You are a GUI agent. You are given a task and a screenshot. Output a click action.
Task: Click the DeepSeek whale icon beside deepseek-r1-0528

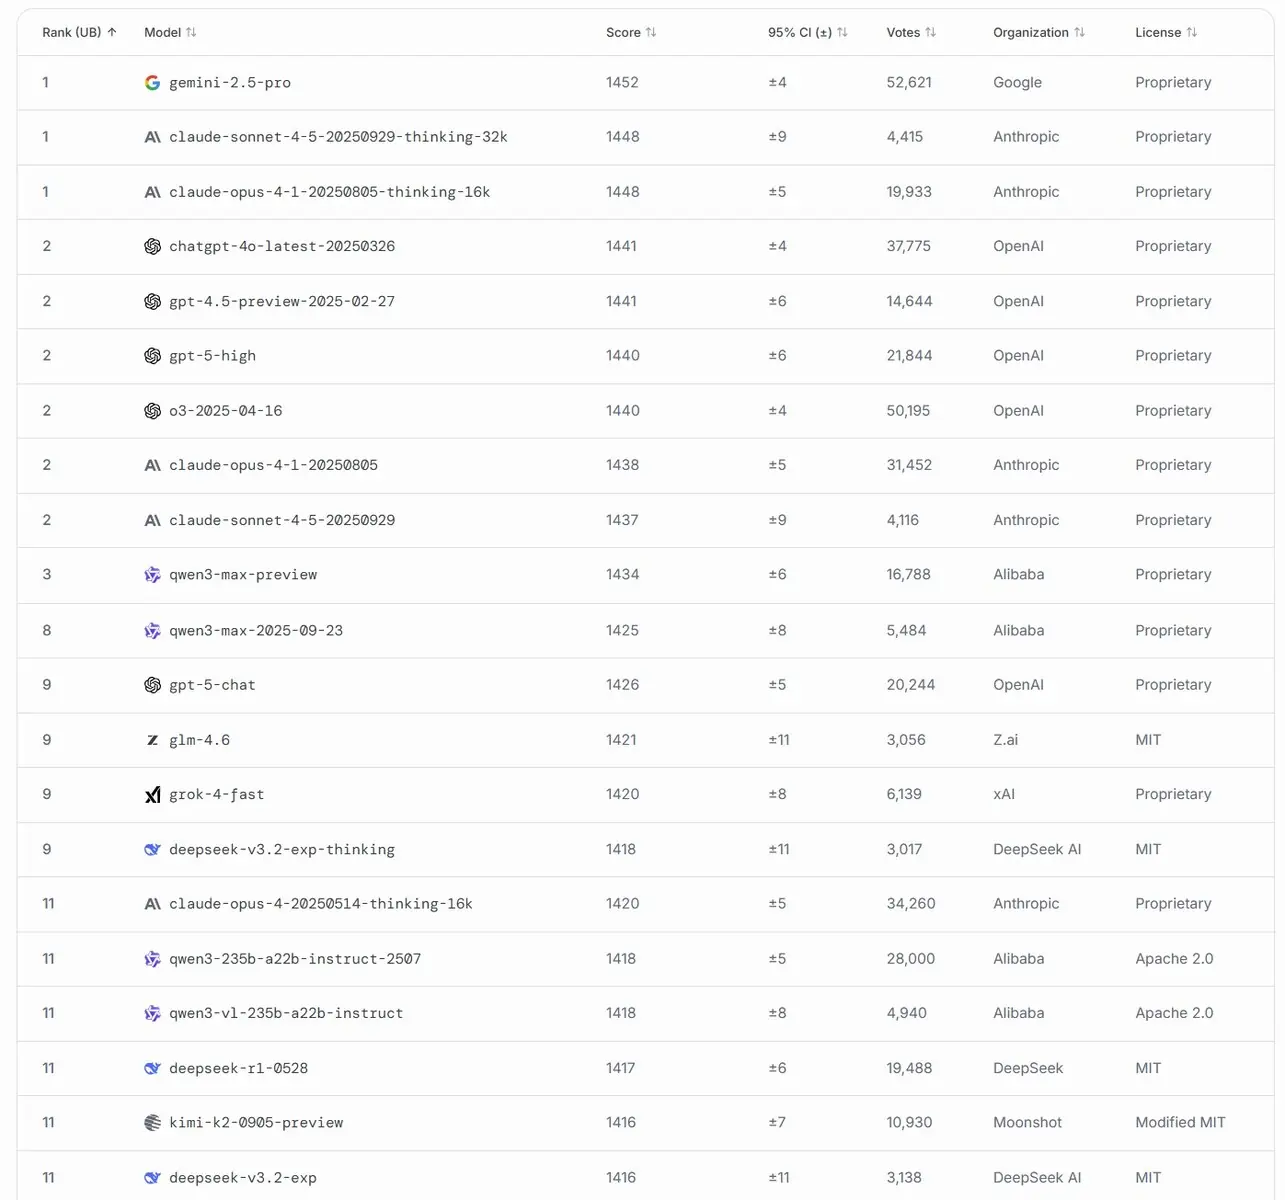pos(152,1068)
